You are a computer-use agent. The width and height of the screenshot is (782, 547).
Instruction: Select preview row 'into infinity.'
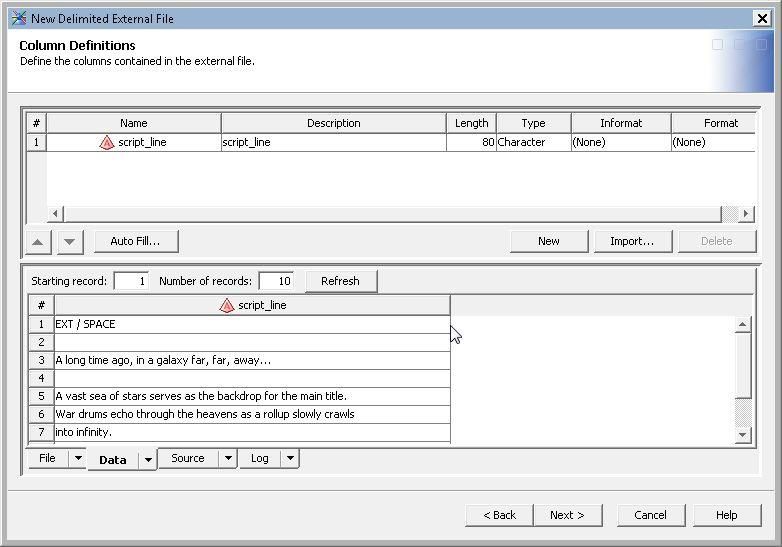click(x=252, y=432)
